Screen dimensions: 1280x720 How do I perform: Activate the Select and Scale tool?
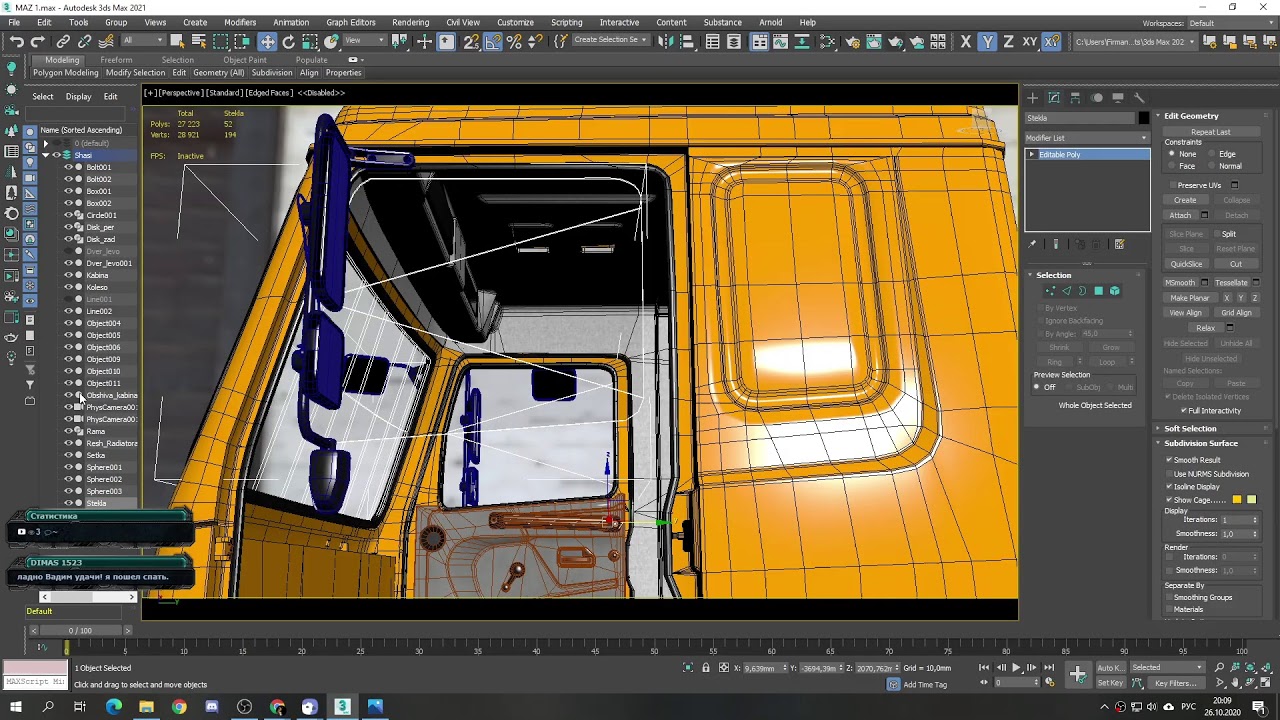click(x=310, y=41)
